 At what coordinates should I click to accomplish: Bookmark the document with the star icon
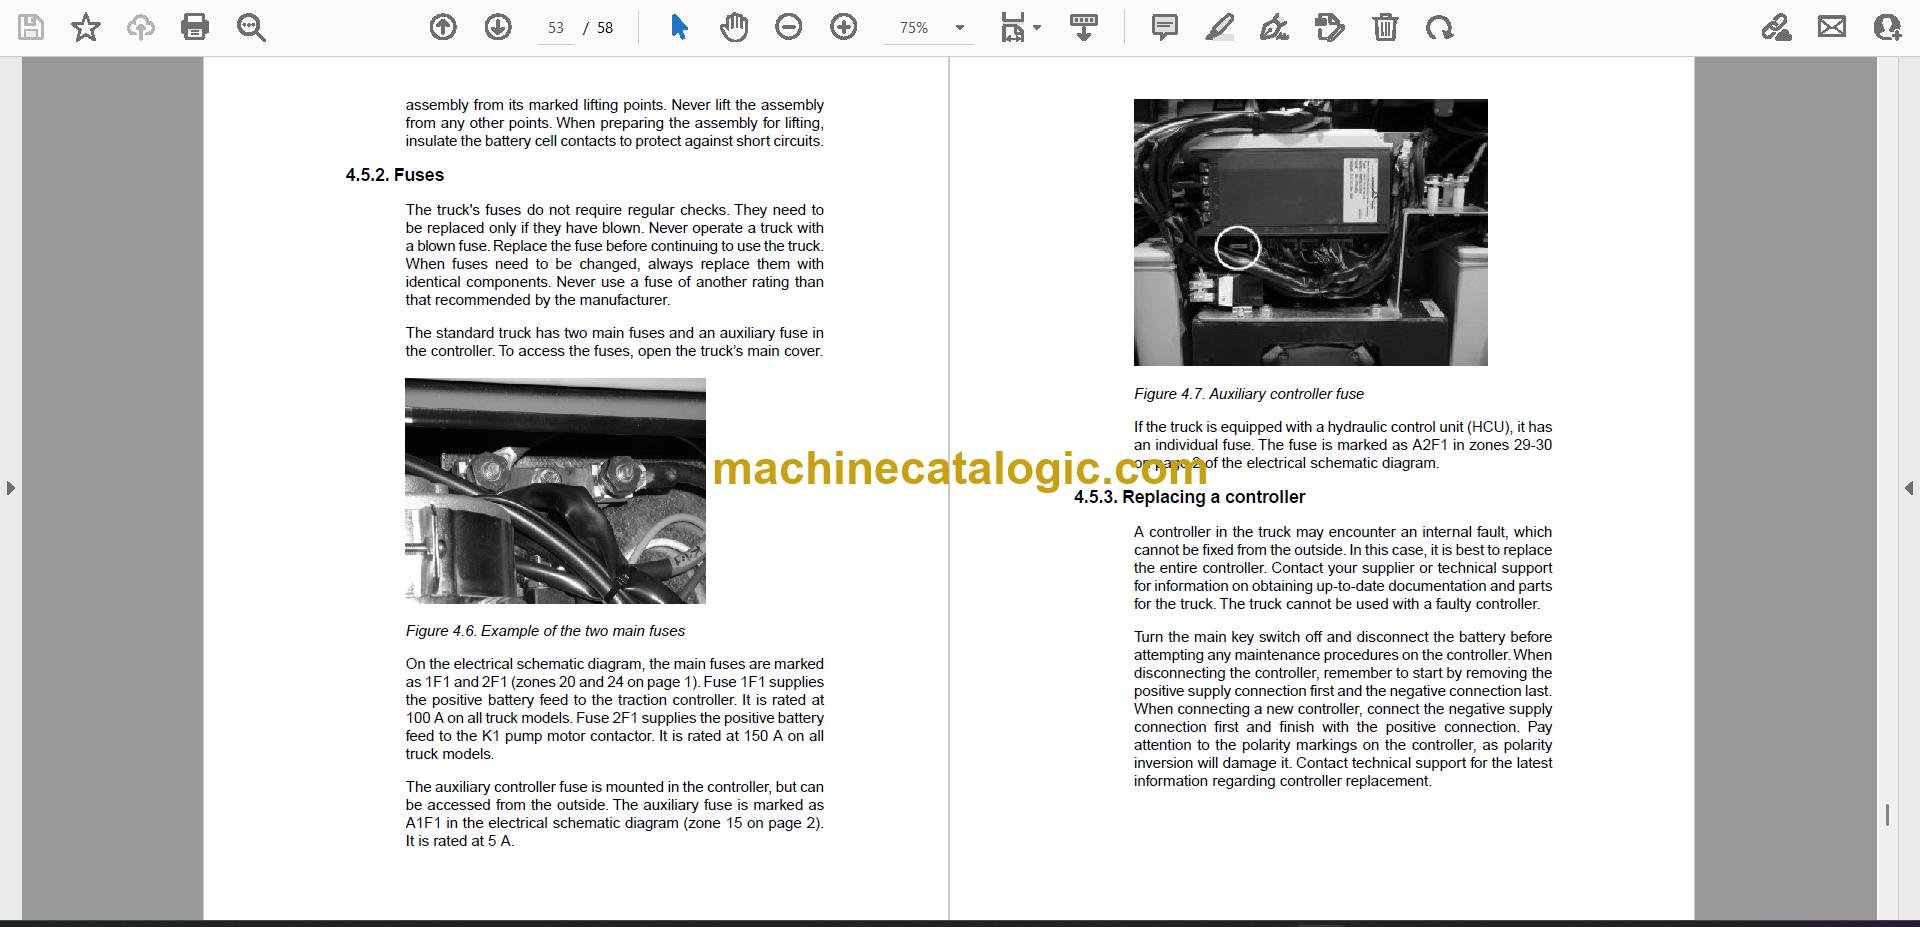click(86, 27)
